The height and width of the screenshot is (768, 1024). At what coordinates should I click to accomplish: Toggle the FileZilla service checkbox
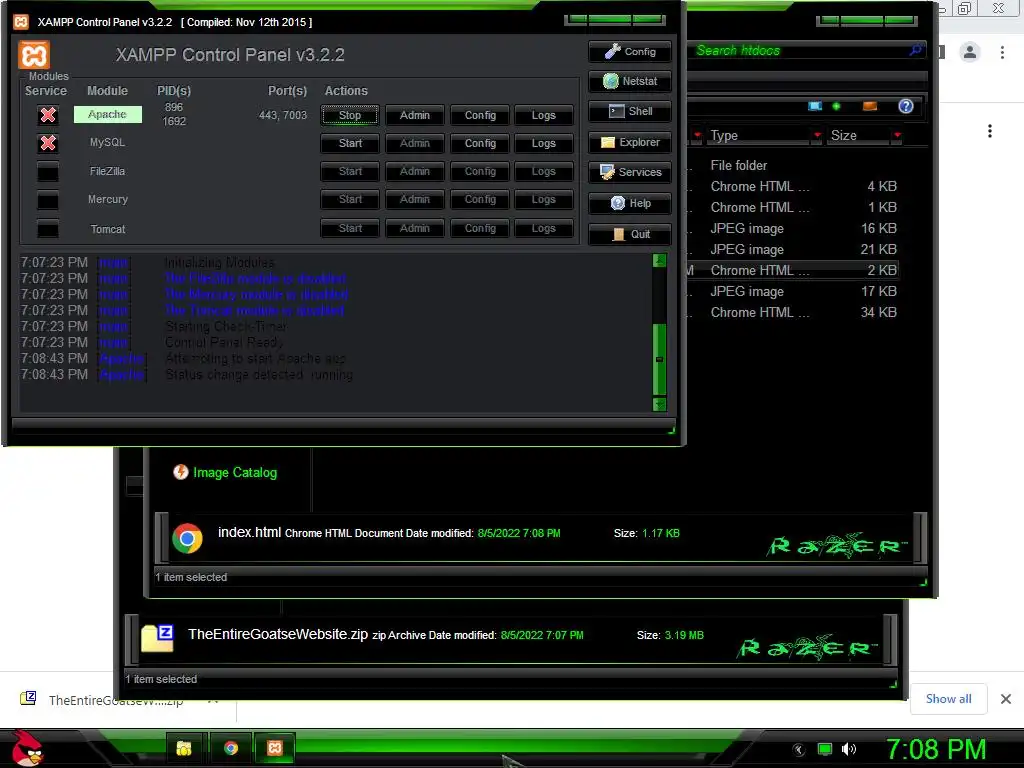tap(48, 172)
